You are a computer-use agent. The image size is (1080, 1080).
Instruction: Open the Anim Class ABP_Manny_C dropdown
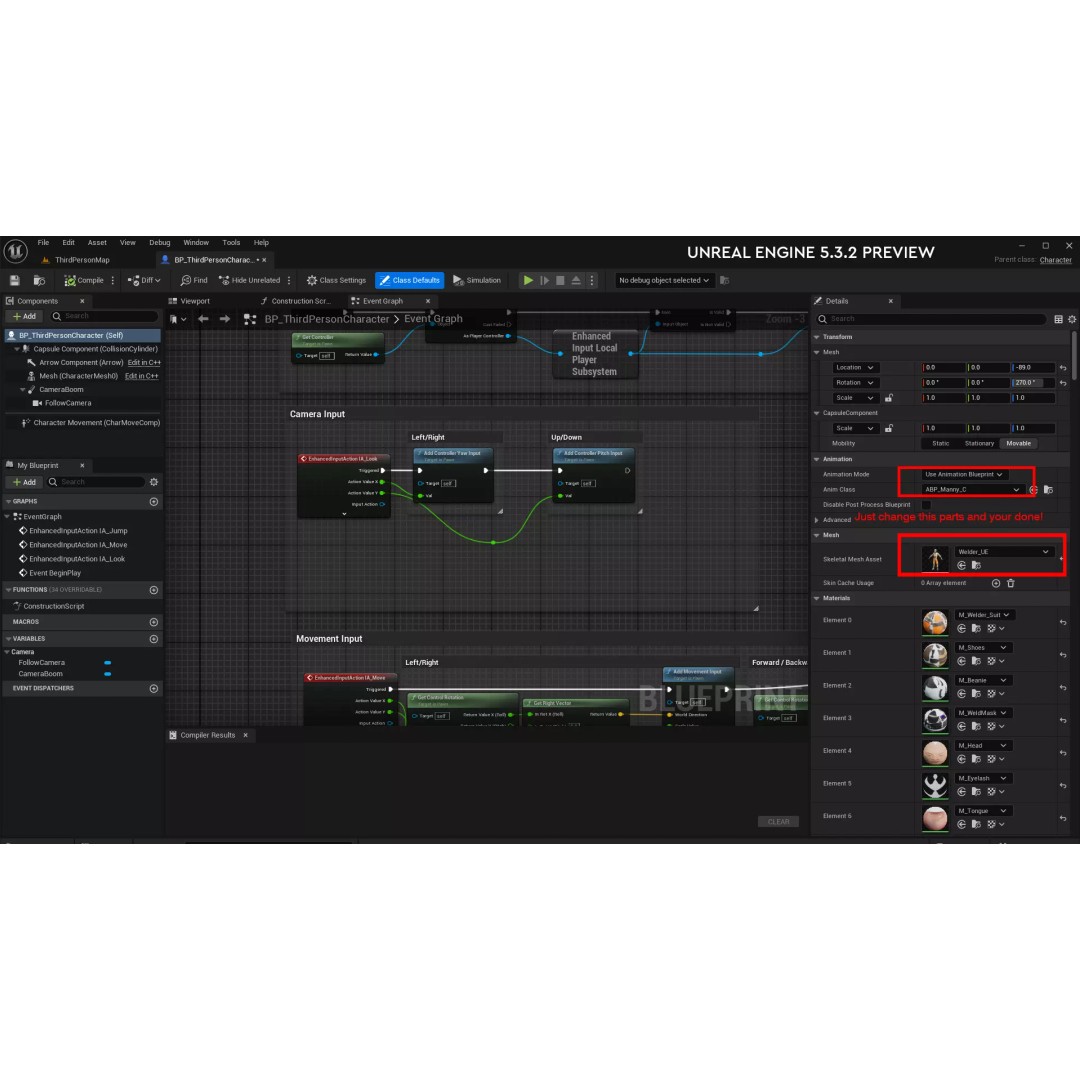click(x=972, y=490)
